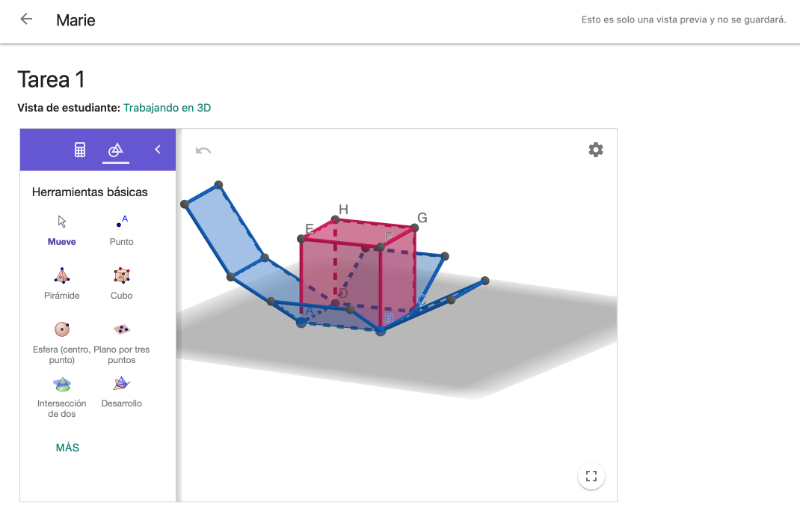Viewport: 800px width, 509px height.
Task: Undo the last action
Action: (x=203, y=150)
